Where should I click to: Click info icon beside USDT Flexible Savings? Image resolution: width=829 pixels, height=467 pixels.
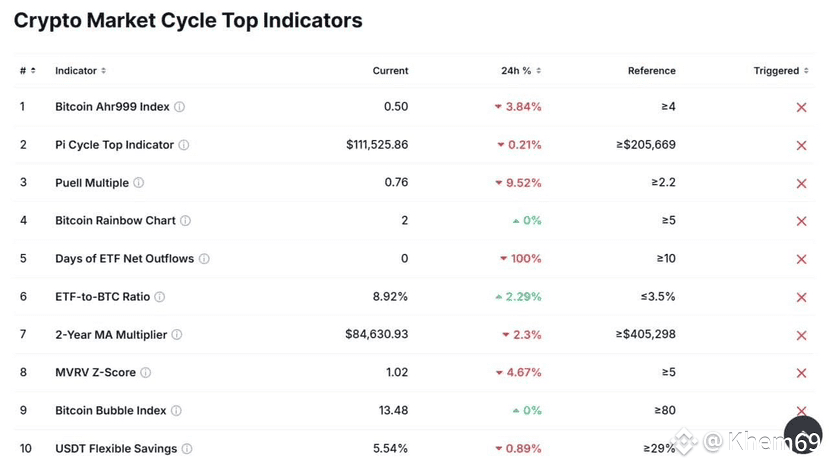(x=187, y=449)
